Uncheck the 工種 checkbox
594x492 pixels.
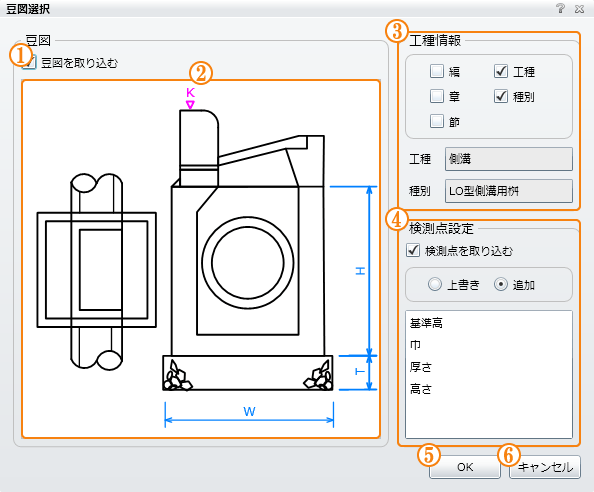(501, 71)
